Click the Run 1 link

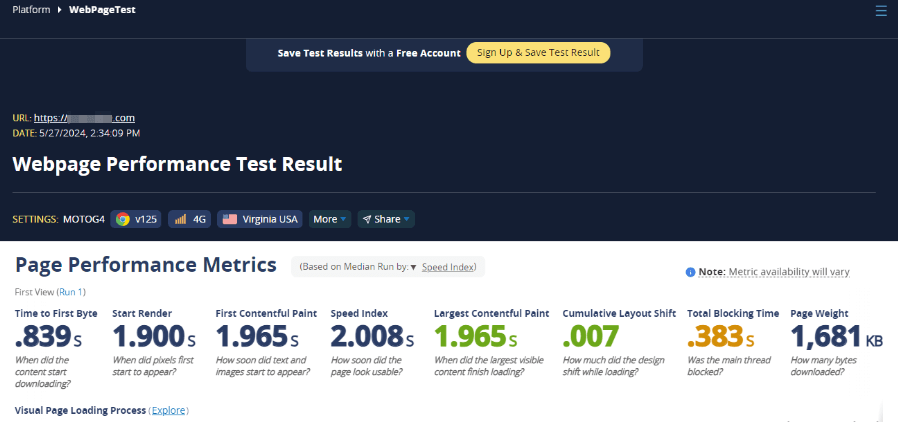[71, 292]
